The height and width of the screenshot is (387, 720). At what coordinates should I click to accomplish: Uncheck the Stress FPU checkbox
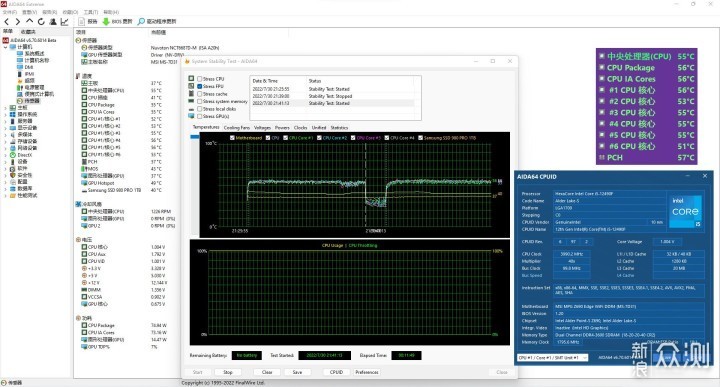click(200, 86)
